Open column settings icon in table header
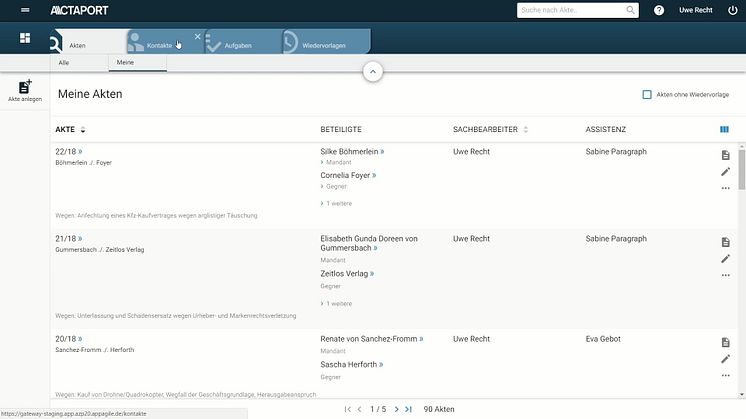 (x=724, y=129)
